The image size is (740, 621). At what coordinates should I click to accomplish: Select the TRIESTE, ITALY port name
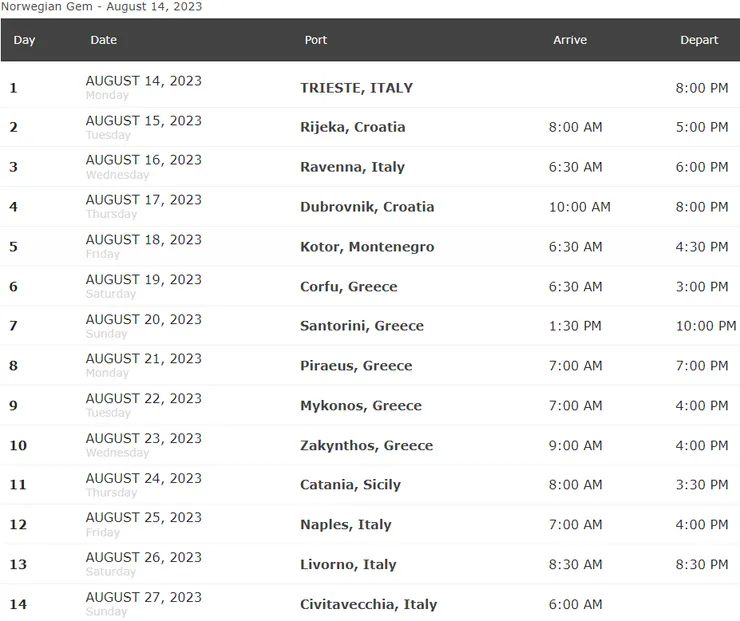pos(356,88)
